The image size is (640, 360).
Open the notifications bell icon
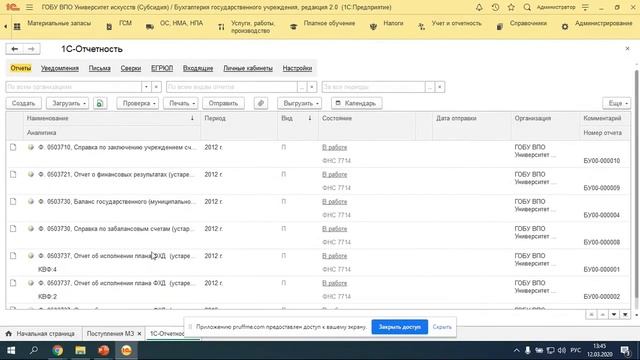479,7
